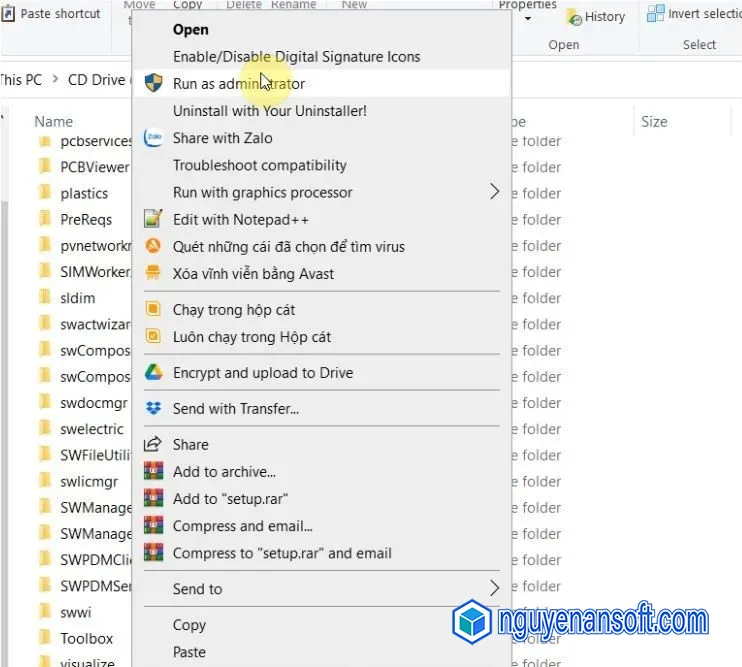Click the Zalo icon in context menu
The width and height of the screenshot is (742, 667).
(x=153, y=138)
